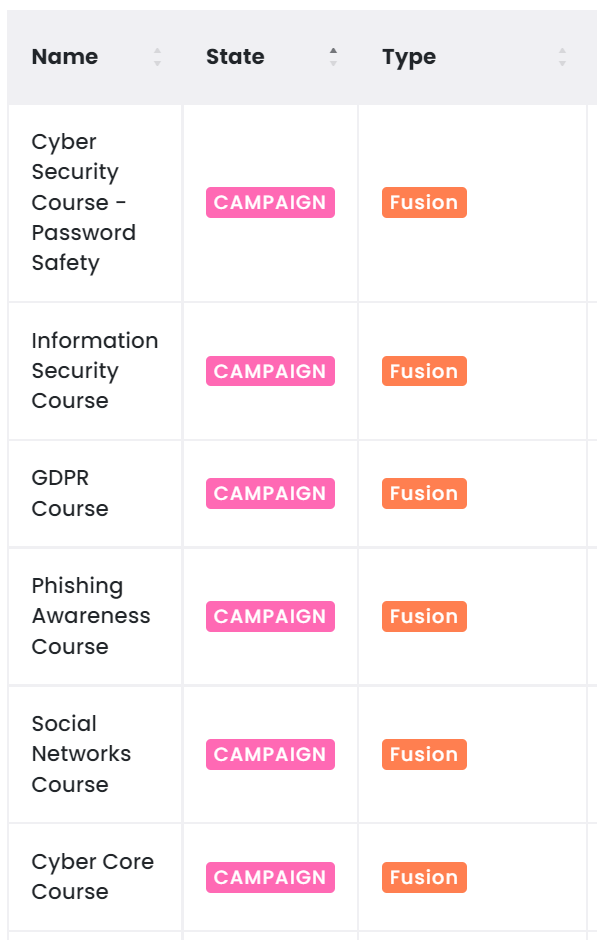597x940 pixels.
Task: Sort table by Type column arrows
Action: (x=562, y=57)
